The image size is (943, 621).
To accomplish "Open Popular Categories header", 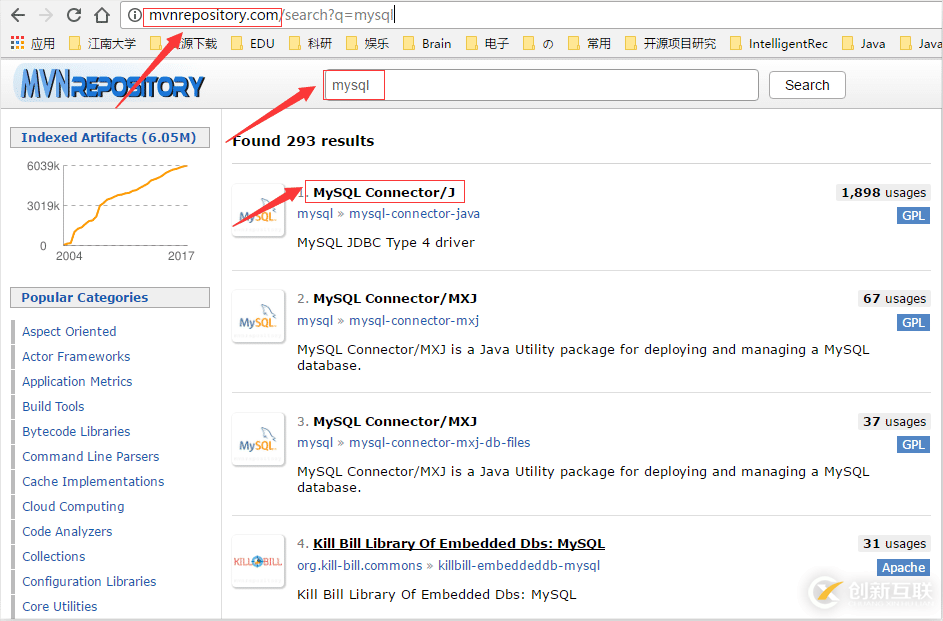I will point(109,298).
